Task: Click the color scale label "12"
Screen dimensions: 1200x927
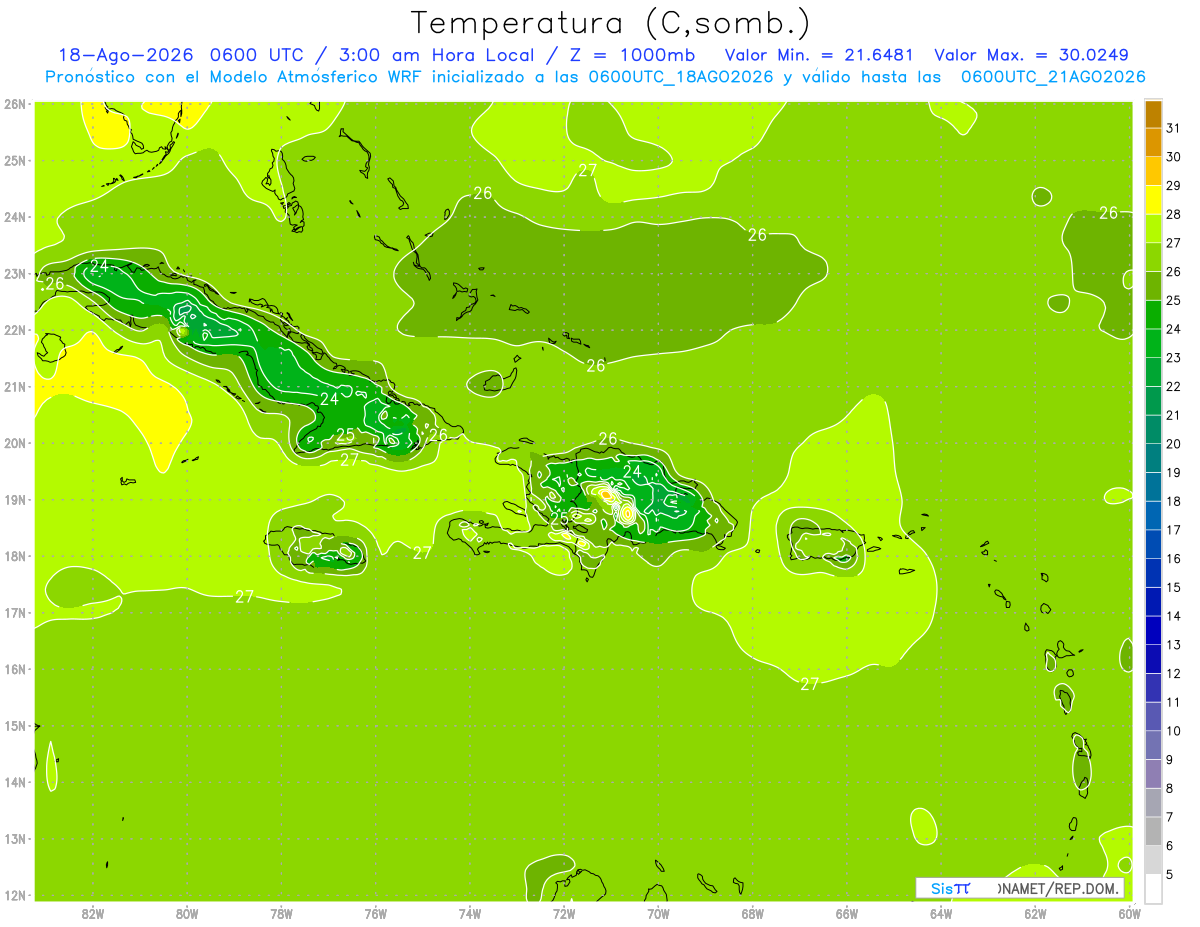Action: [1174, 673]
